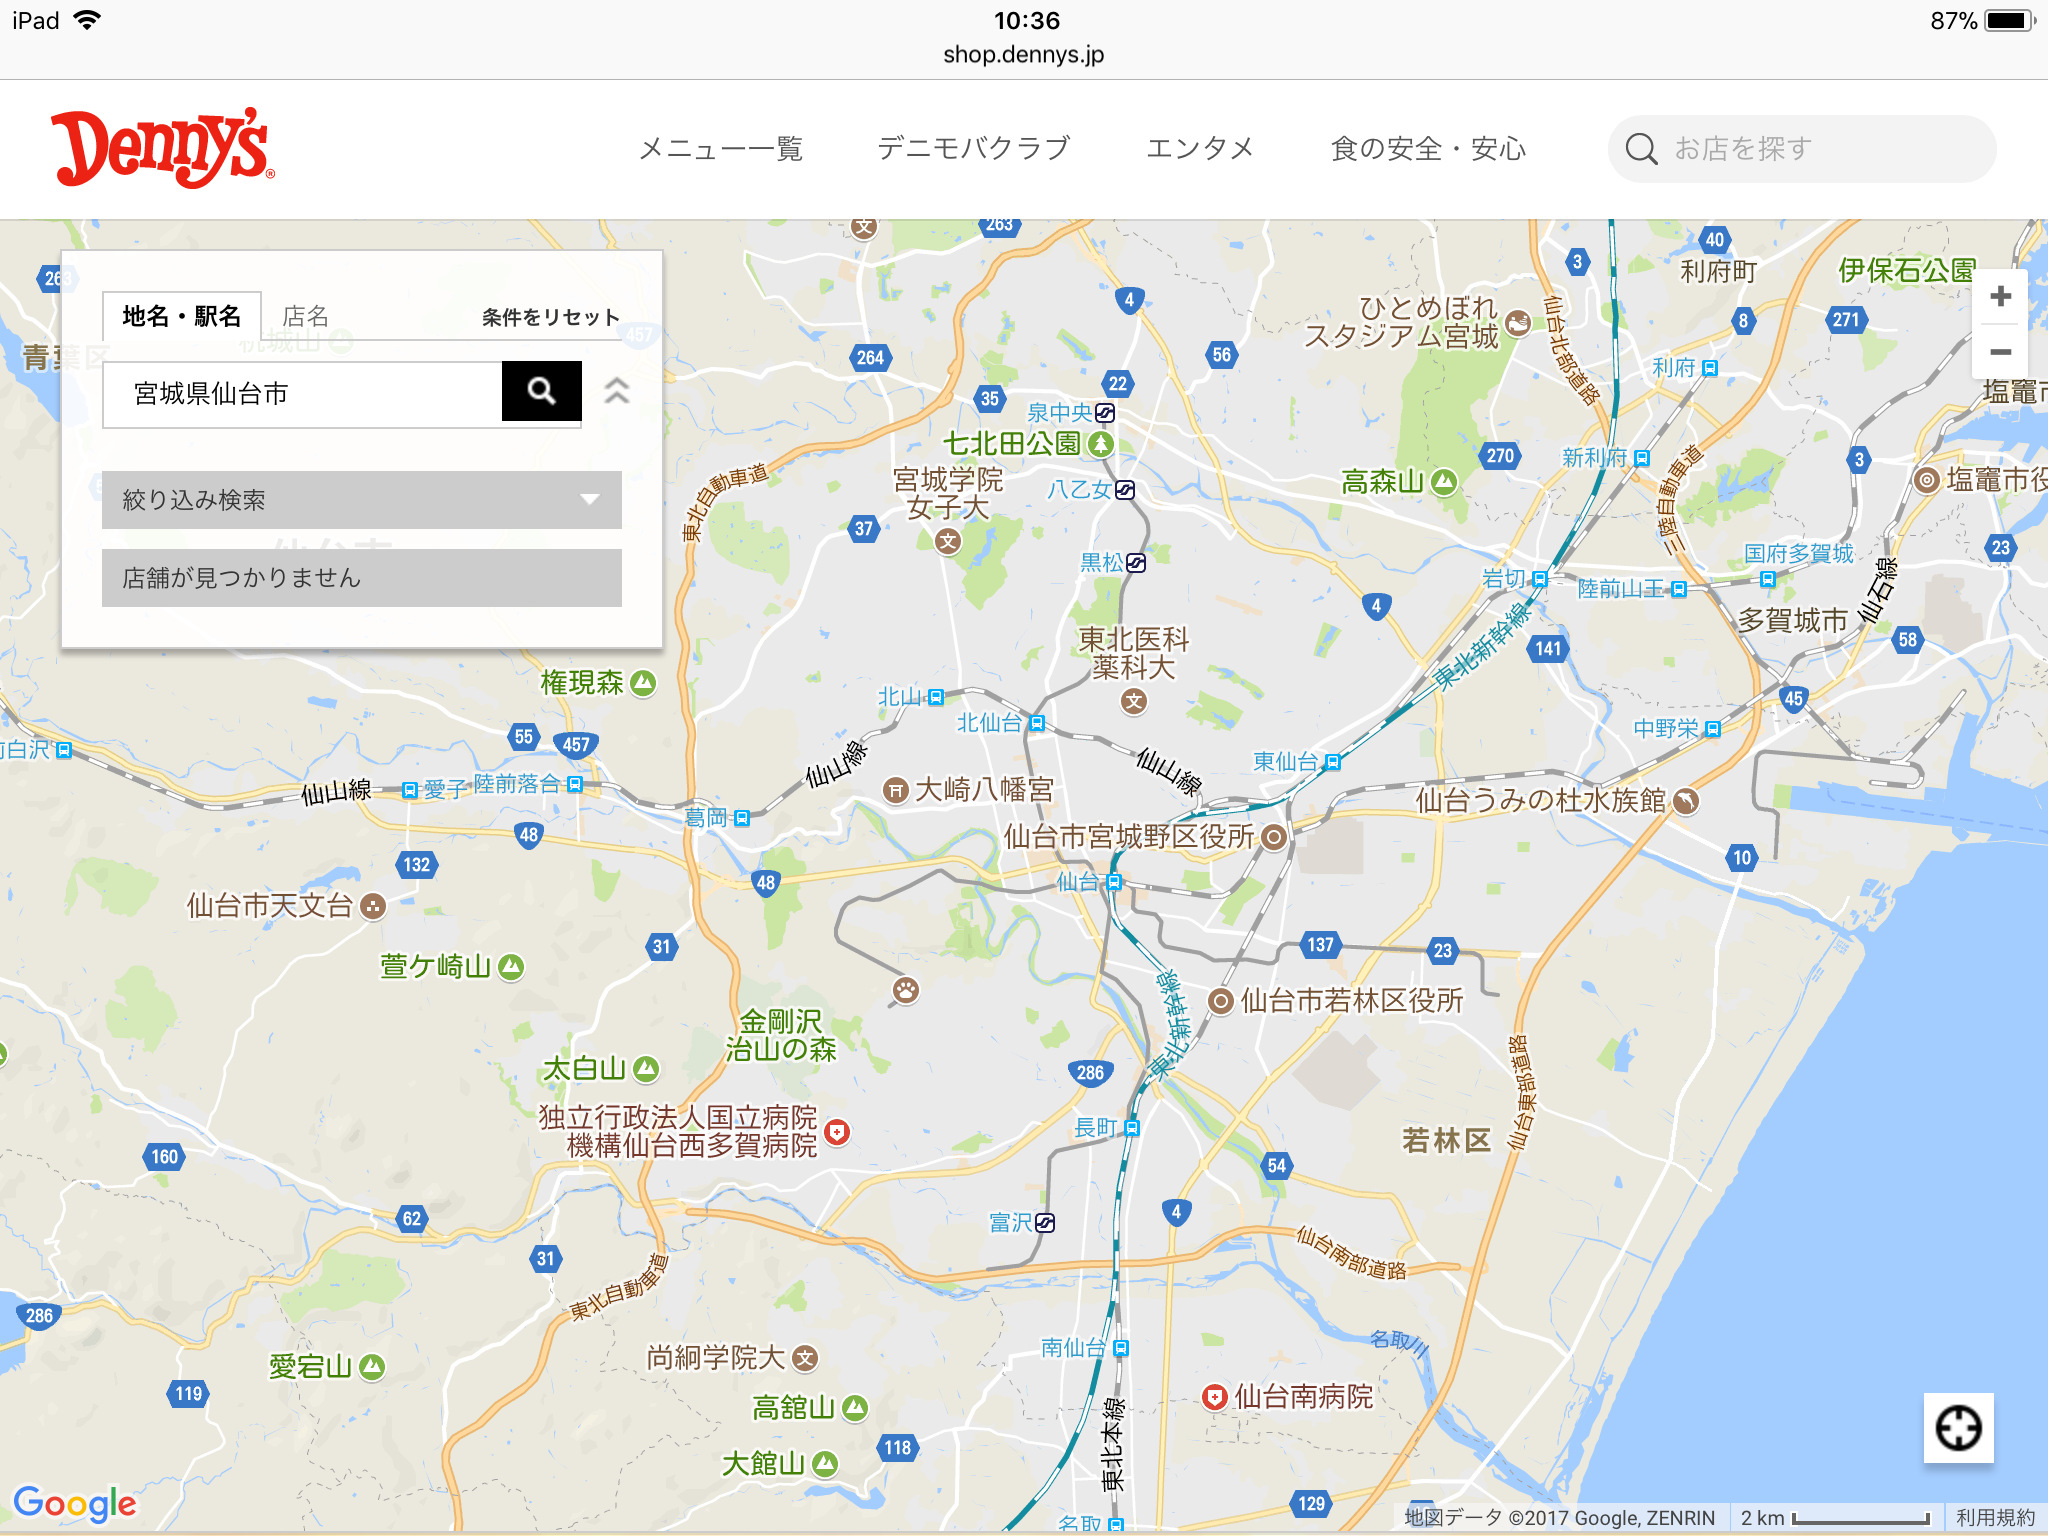Click 八乙女 station icon
The height and width of the screenshot is (1536, 2048).
1125,490
